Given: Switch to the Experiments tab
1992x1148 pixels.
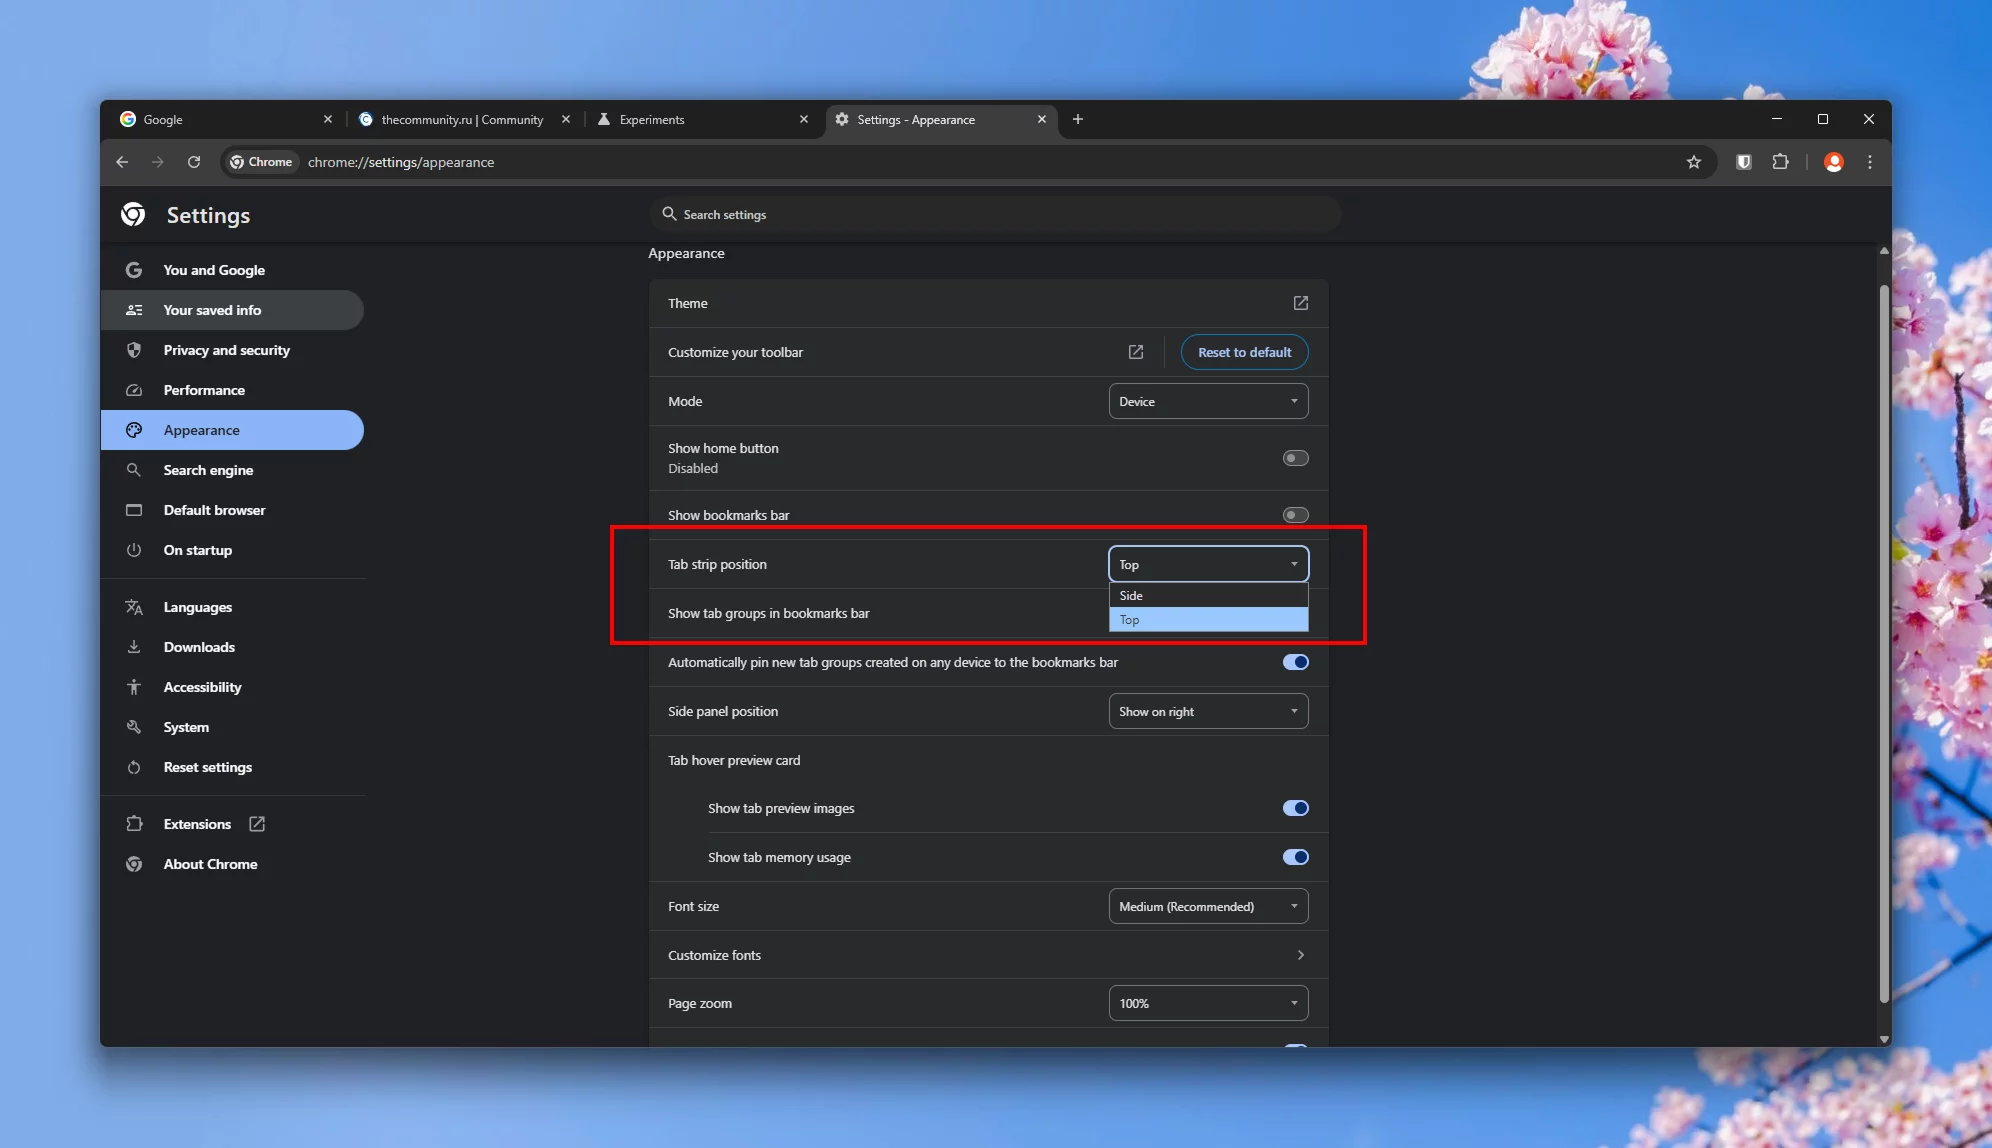Looking at the screenshot, I should 652,119.
